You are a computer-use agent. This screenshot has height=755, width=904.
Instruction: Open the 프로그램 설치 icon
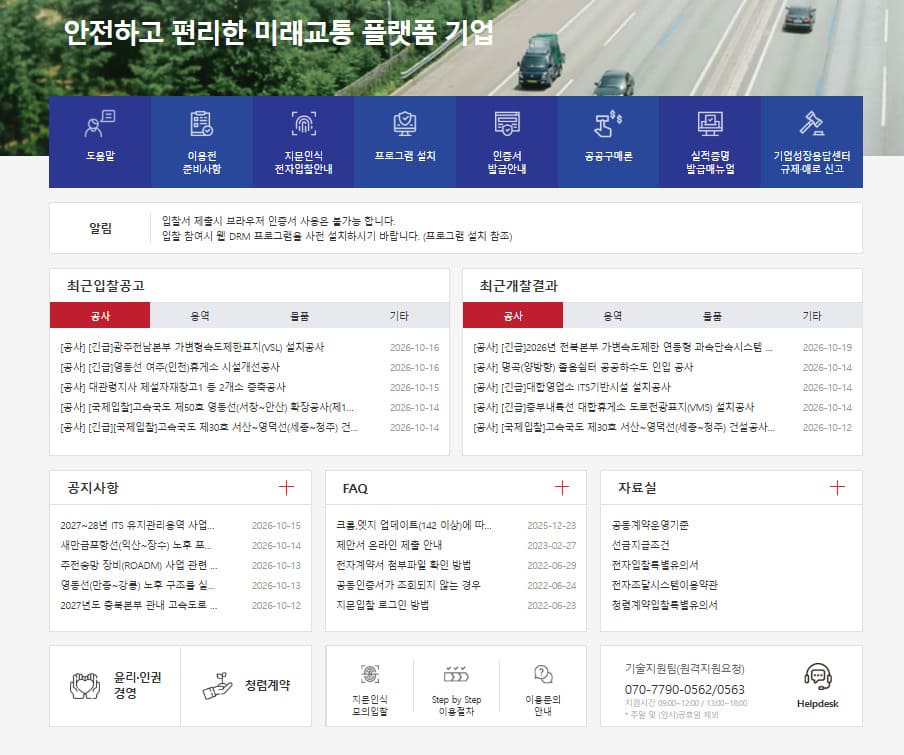pos(405,123)
